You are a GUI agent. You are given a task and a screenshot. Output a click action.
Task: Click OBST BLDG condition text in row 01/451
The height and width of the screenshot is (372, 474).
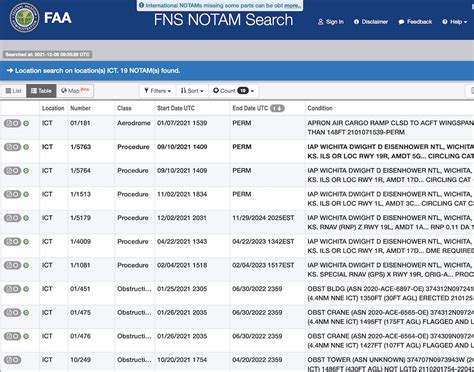[x=390, y=293]
